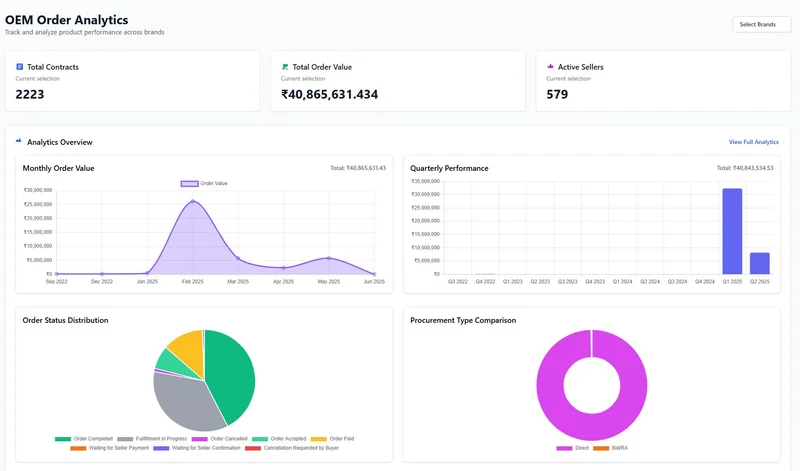Toggle the Fulfilment in Progress legend item

pyautogui.click(x=152, y=439)
